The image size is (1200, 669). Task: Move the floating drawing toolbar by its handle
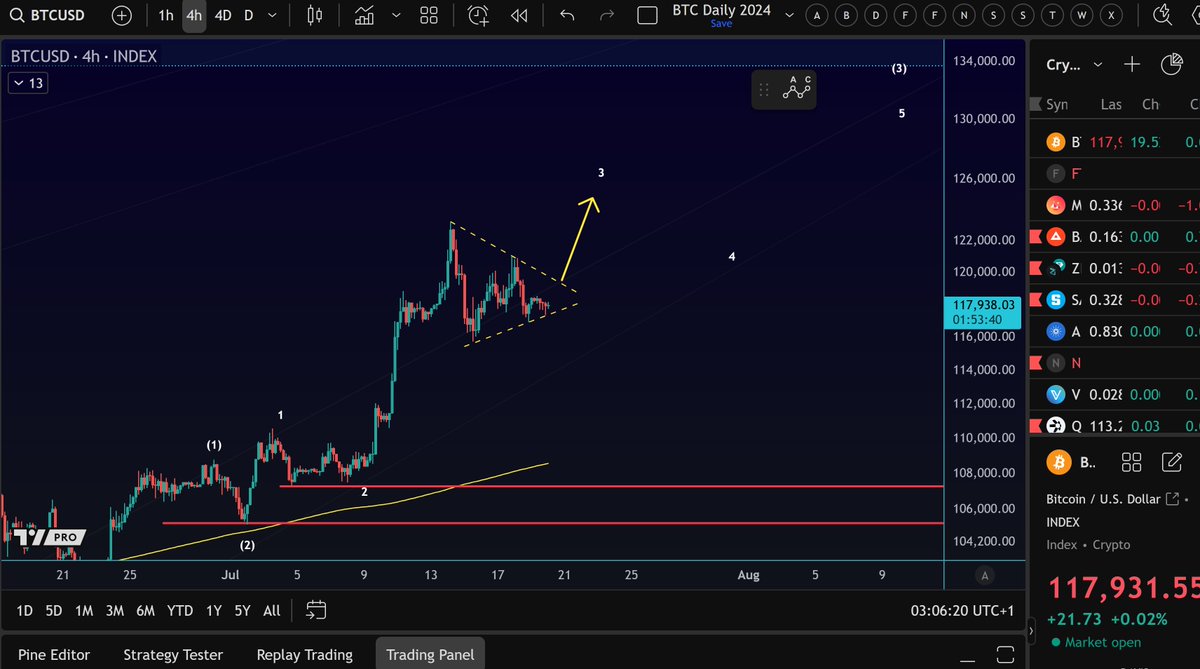(765, 90)
